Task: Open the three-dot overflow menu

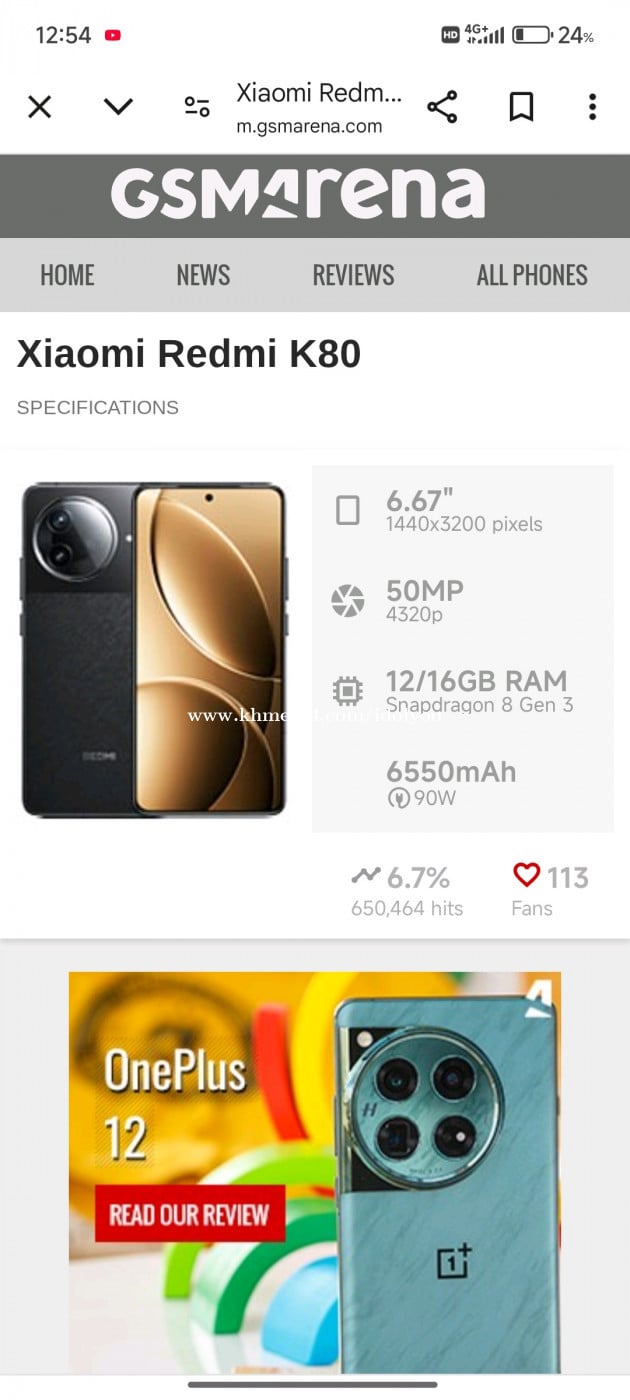Action: pyautogui.click(x=592, y=107)
